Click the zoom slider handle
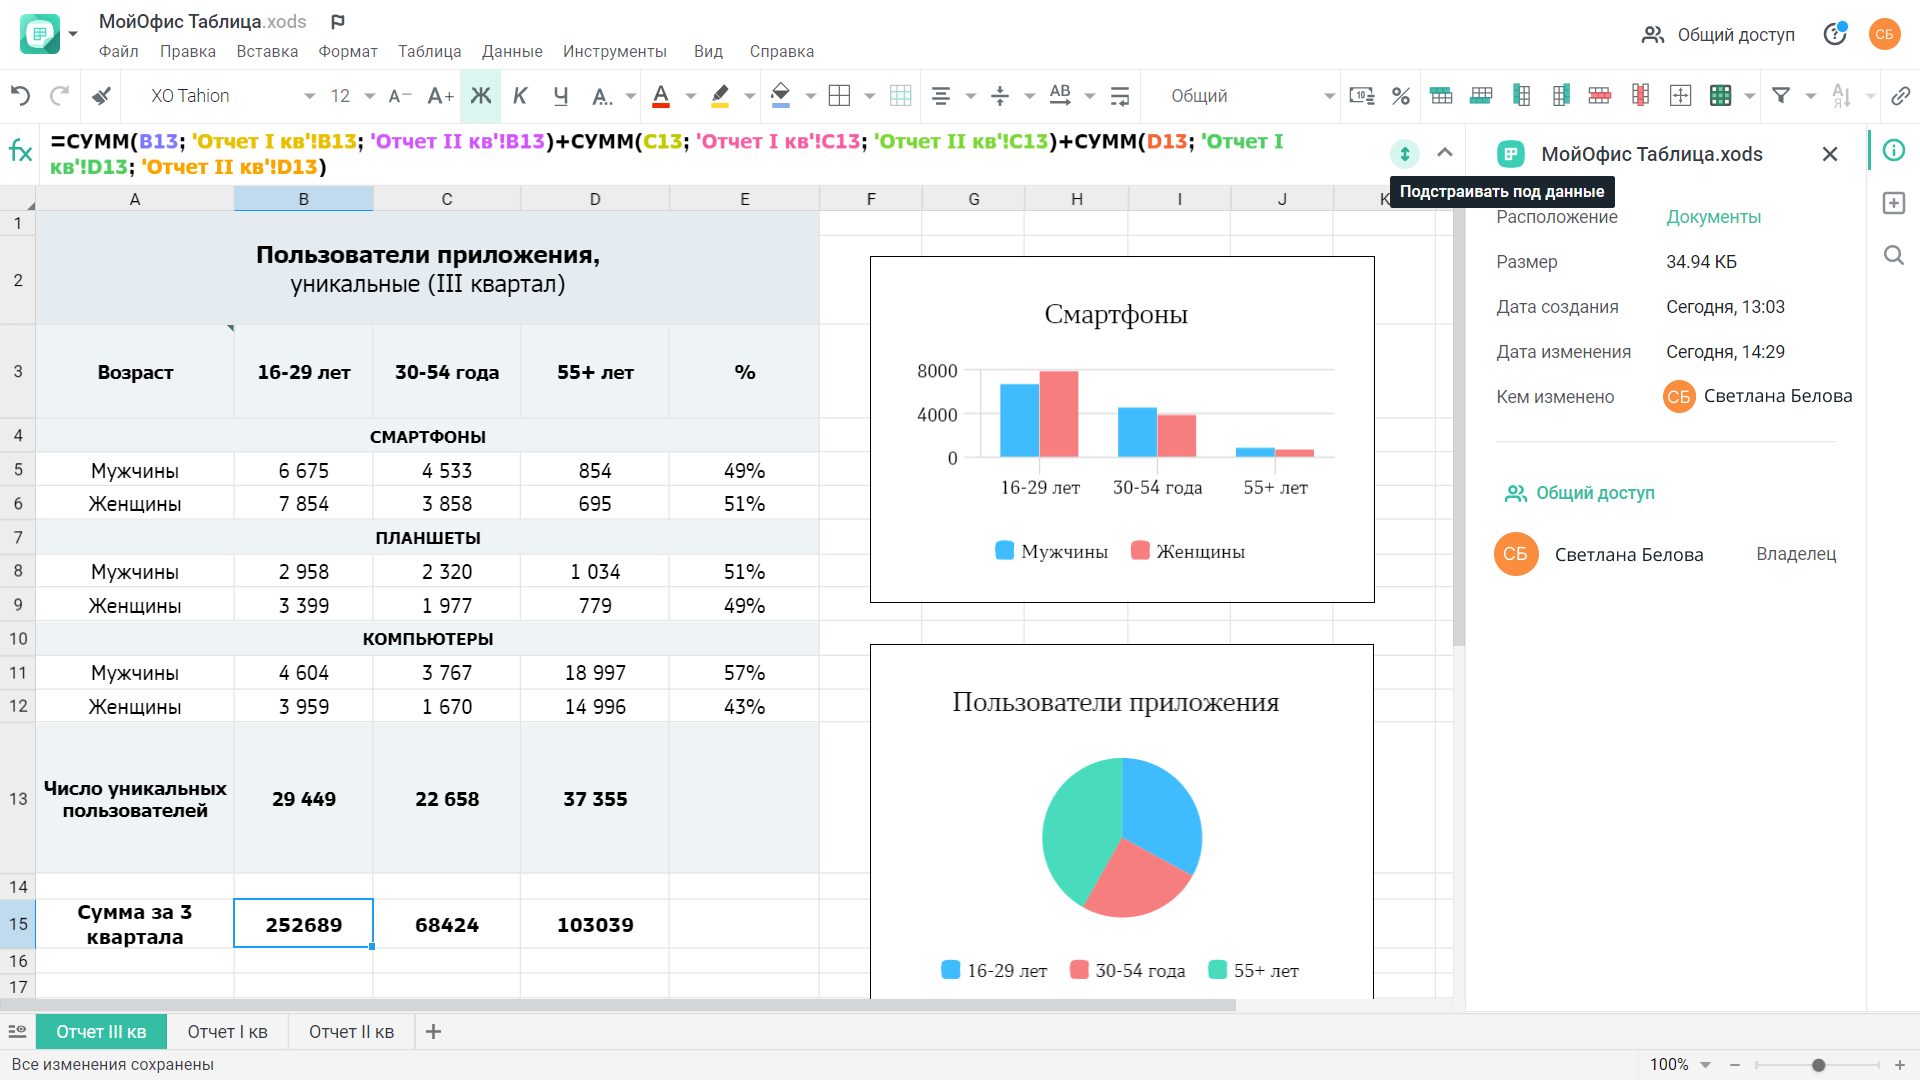 point(1819,1065)
